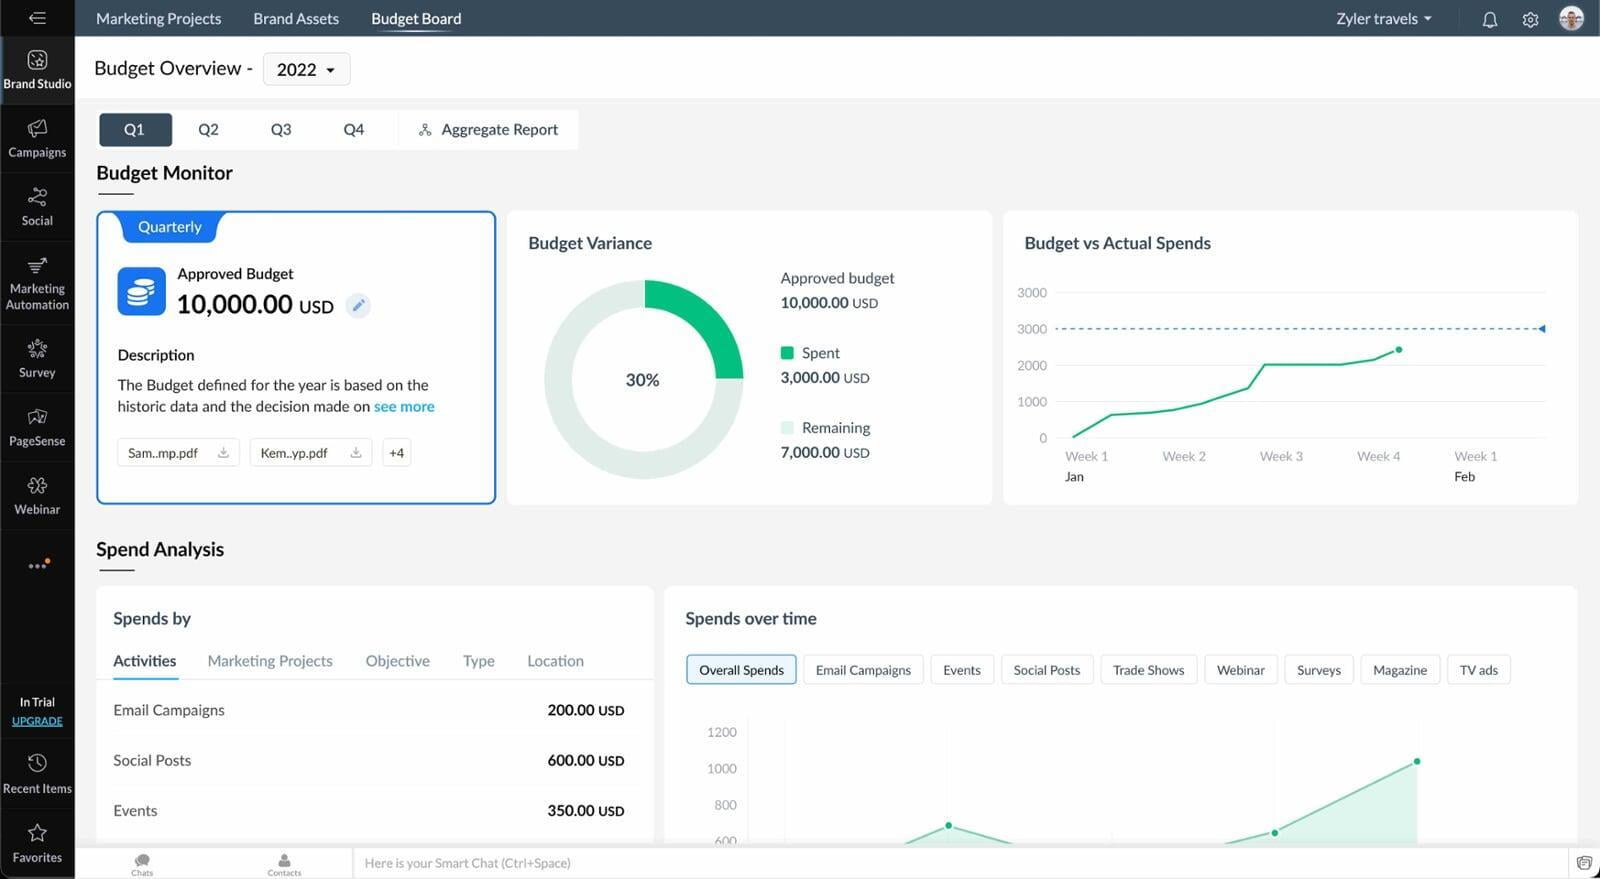
Task: Click the notifications bell icon
Action: pyautogui.click(x=1489, y=19)
